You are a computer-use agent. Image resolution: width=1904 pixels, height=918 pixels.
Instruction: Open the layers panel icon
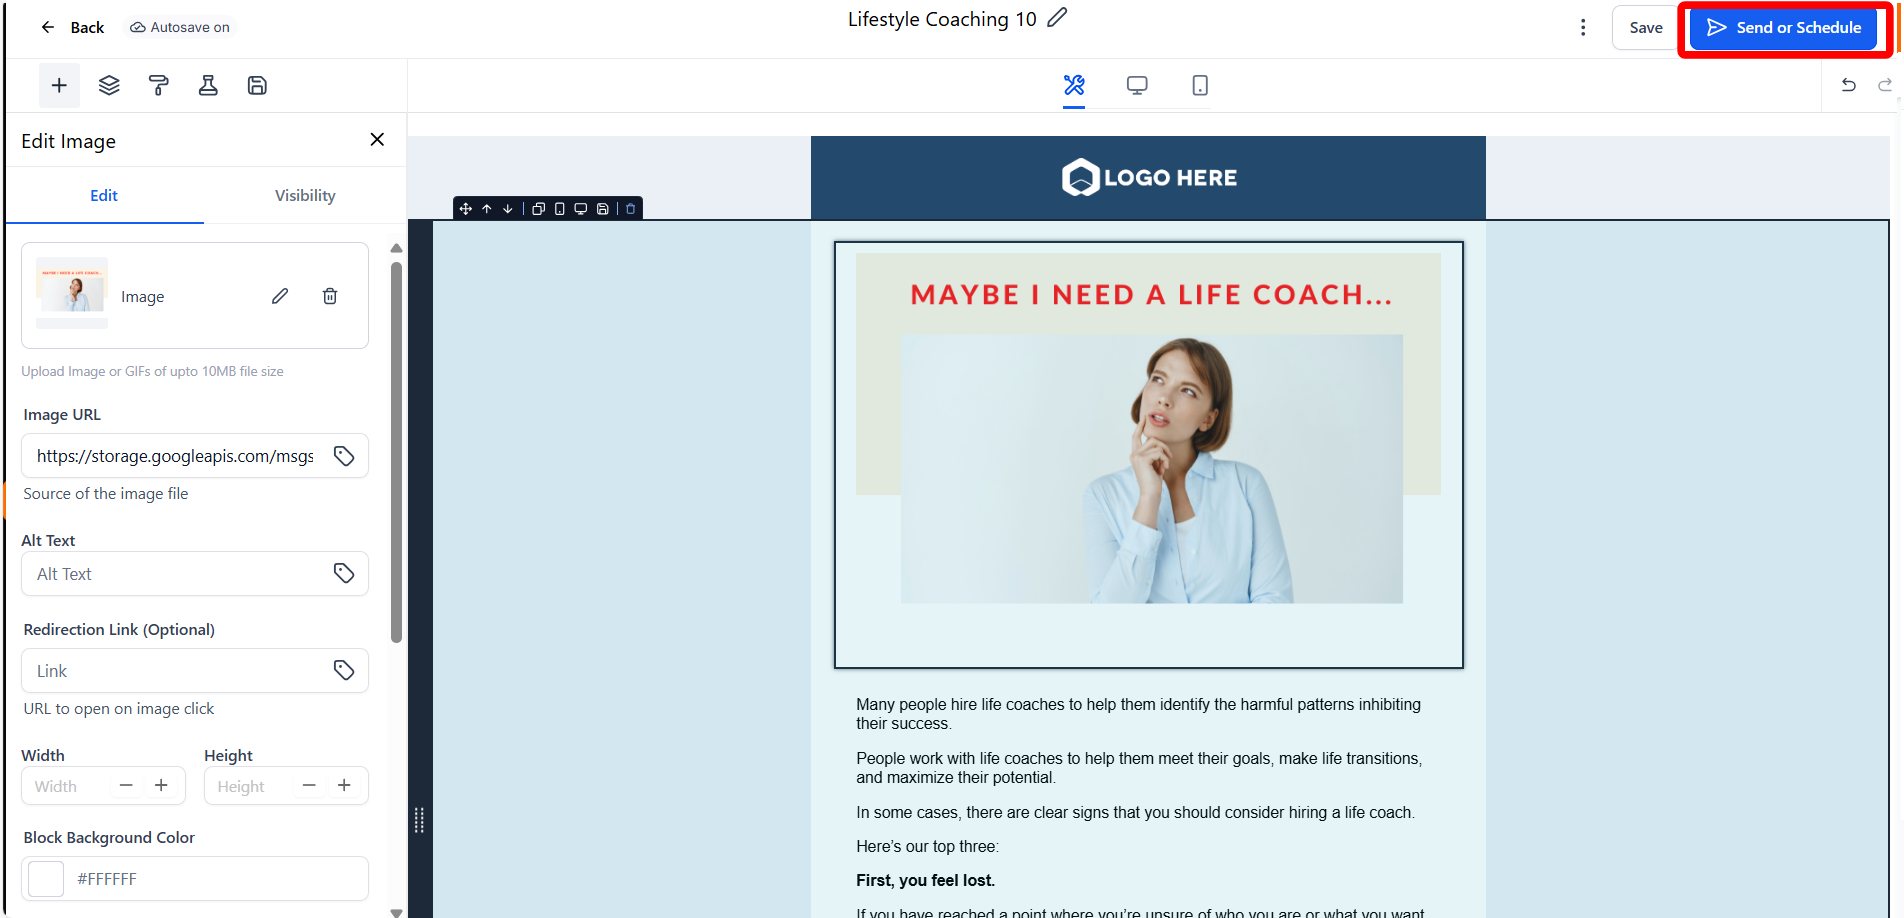[x=109, y=86]
